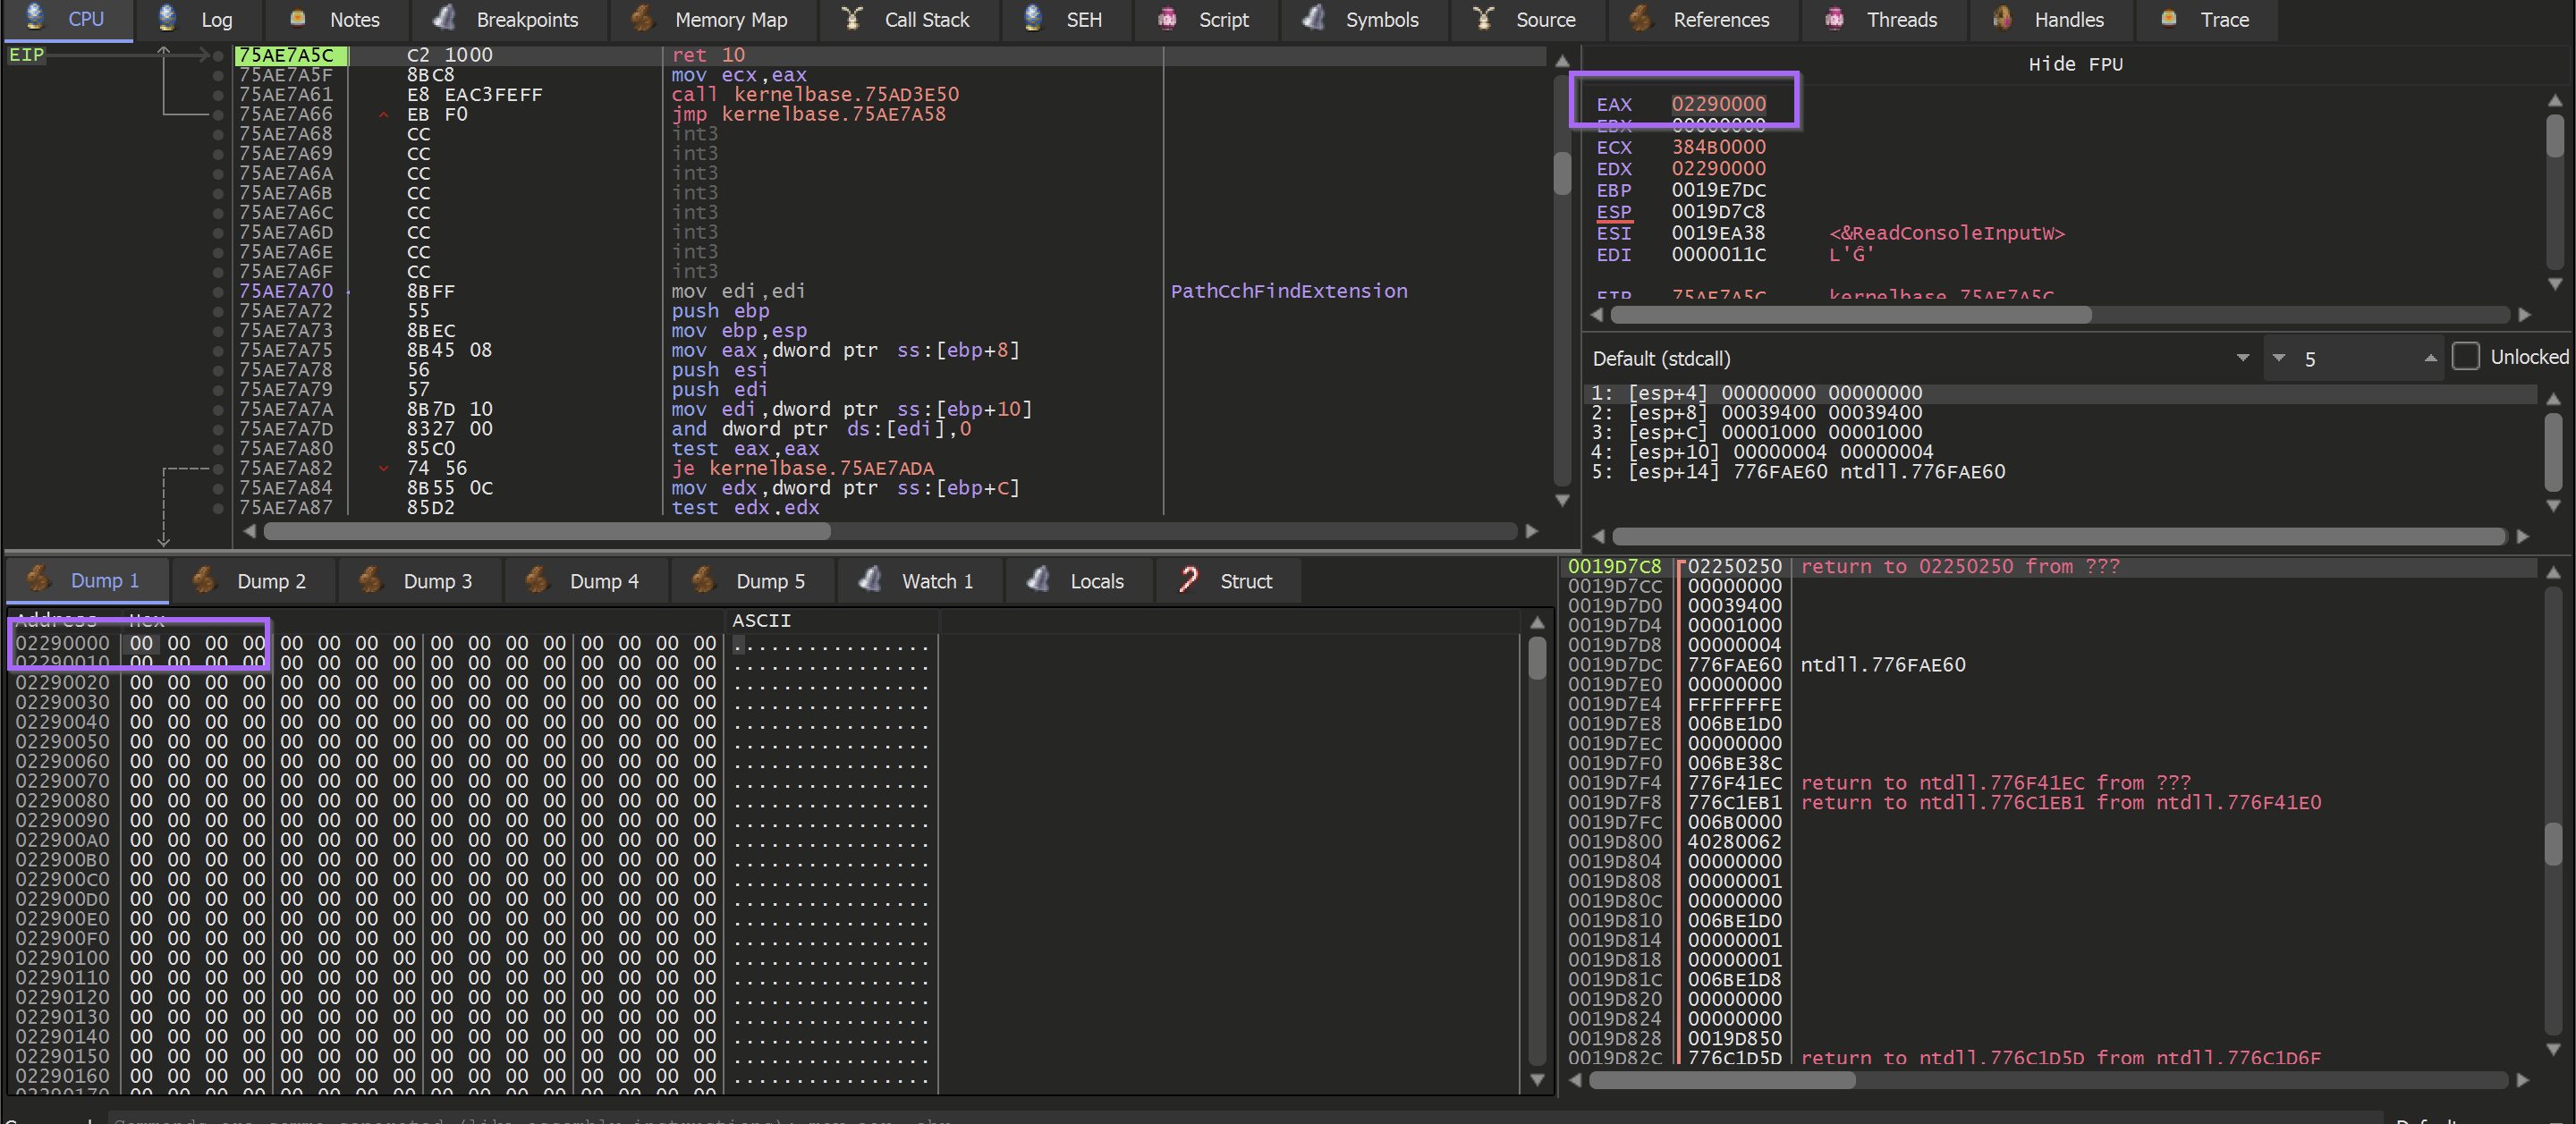2576x1124 pixels.
Task: Open the Breakpoints view icon
Action: 444,19
